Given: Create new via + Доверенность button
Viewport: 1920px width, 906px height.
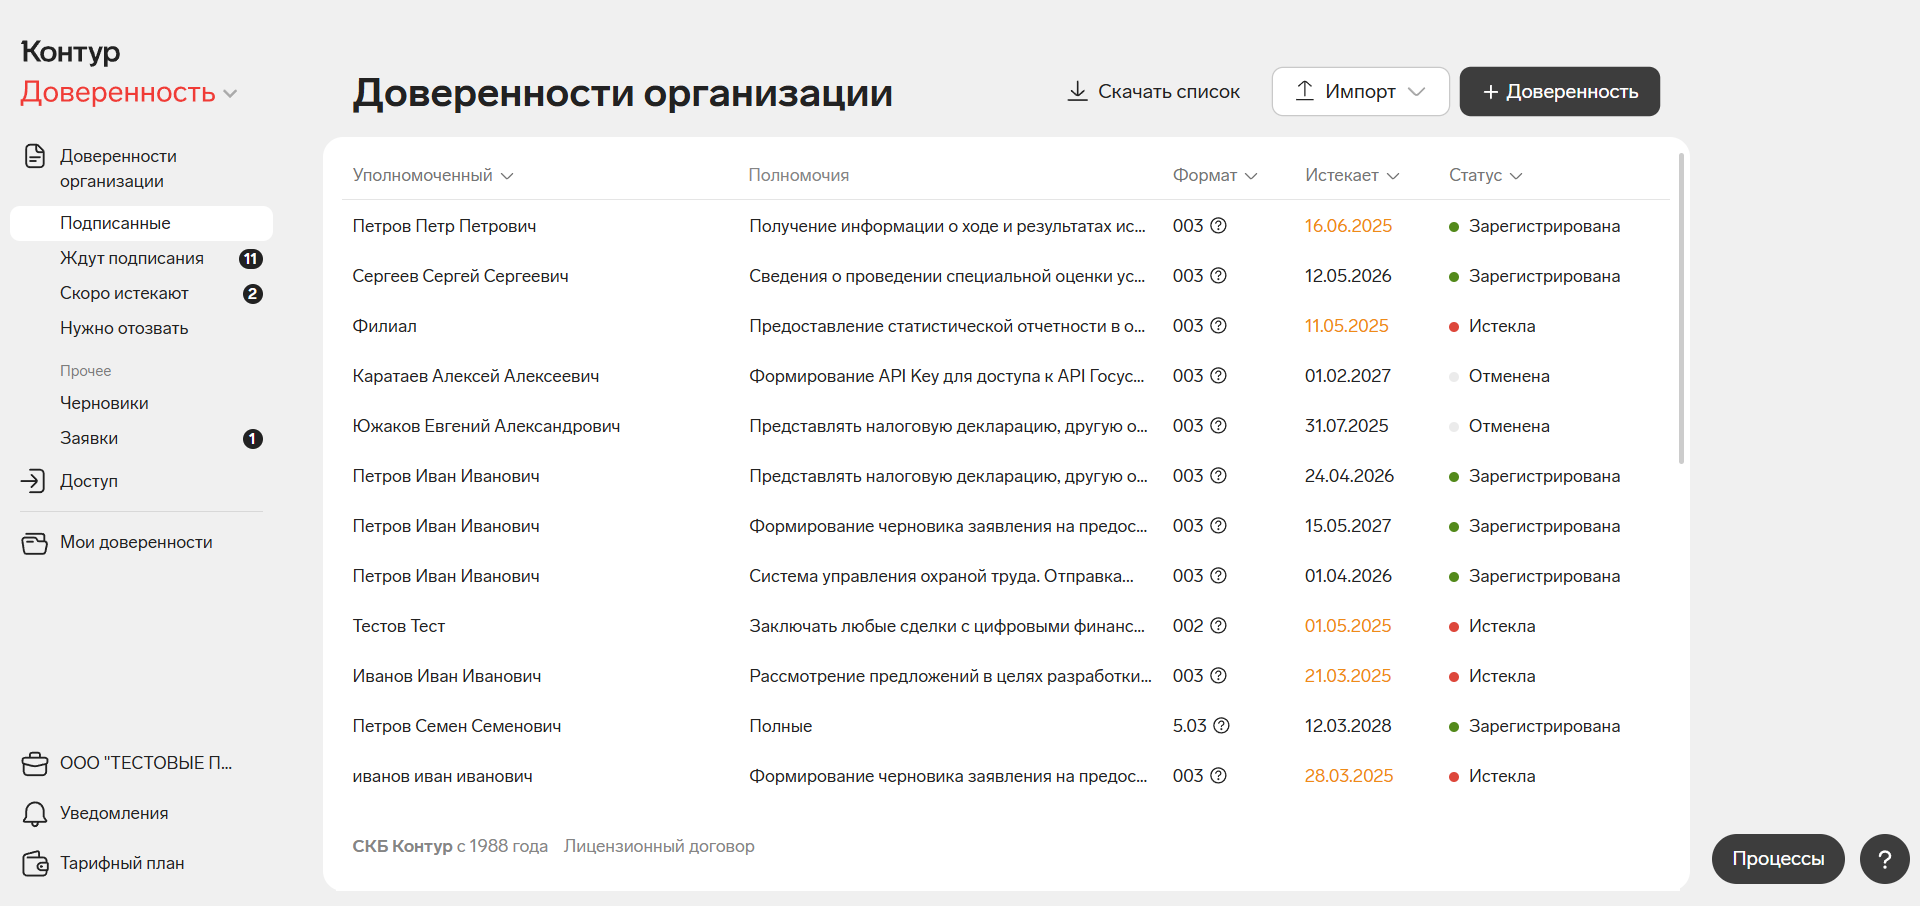Looking at the screenshot, I should [x=1559, y=91].
